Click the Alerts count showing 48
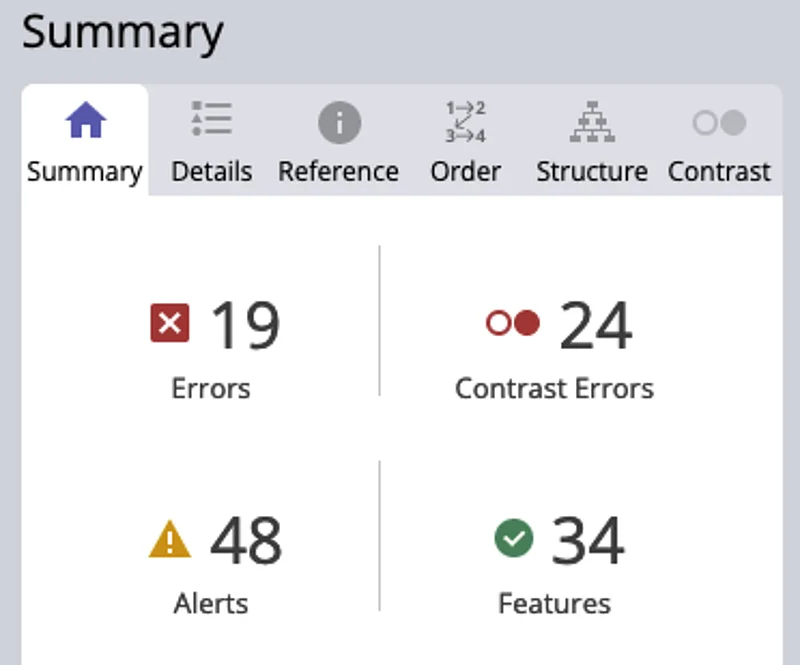Screen dimensions: 800x665 [243, 538]
